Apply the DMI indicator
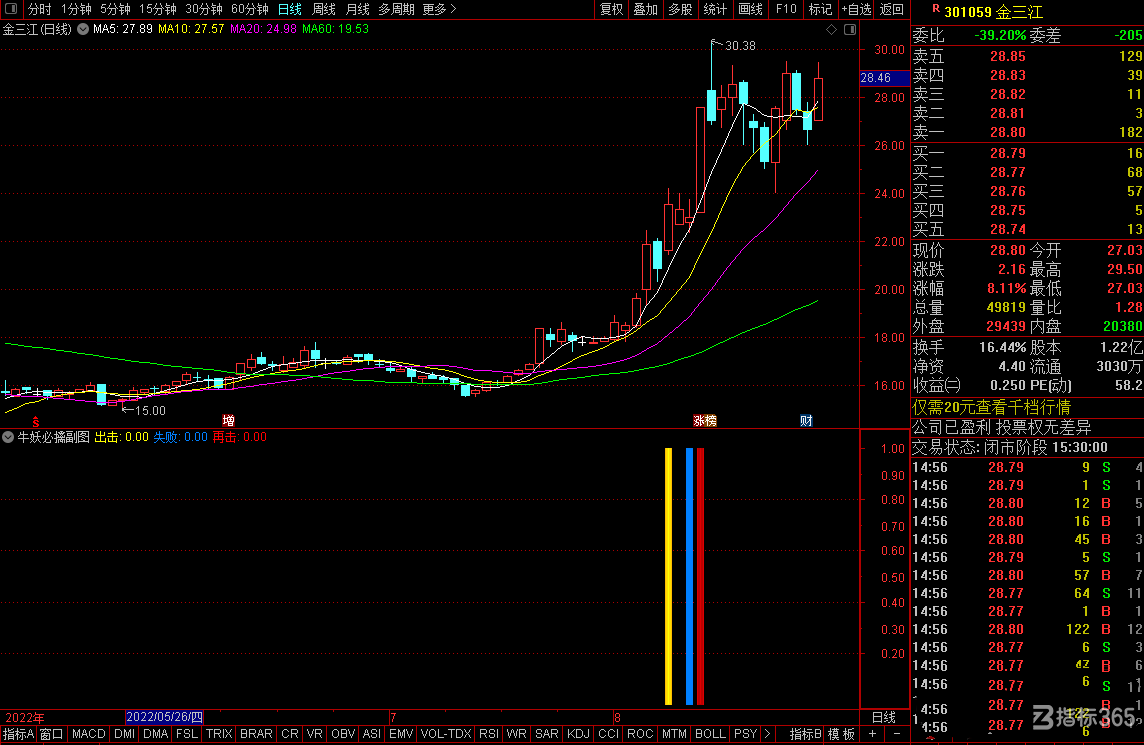Image resolution: width=1144 pixels, height=745 pixels. point(124,734)
